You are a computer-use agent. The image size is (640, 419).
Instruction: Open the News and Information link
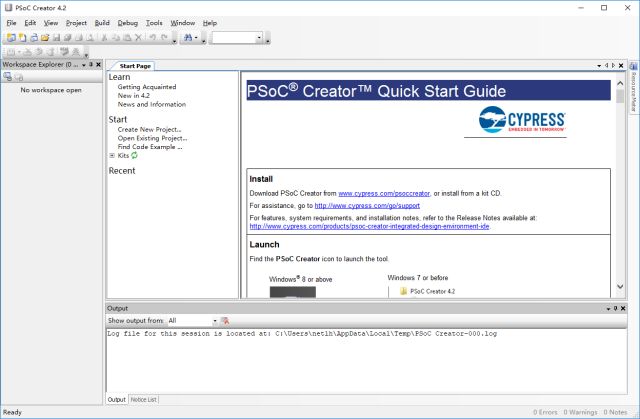point(151,104)
